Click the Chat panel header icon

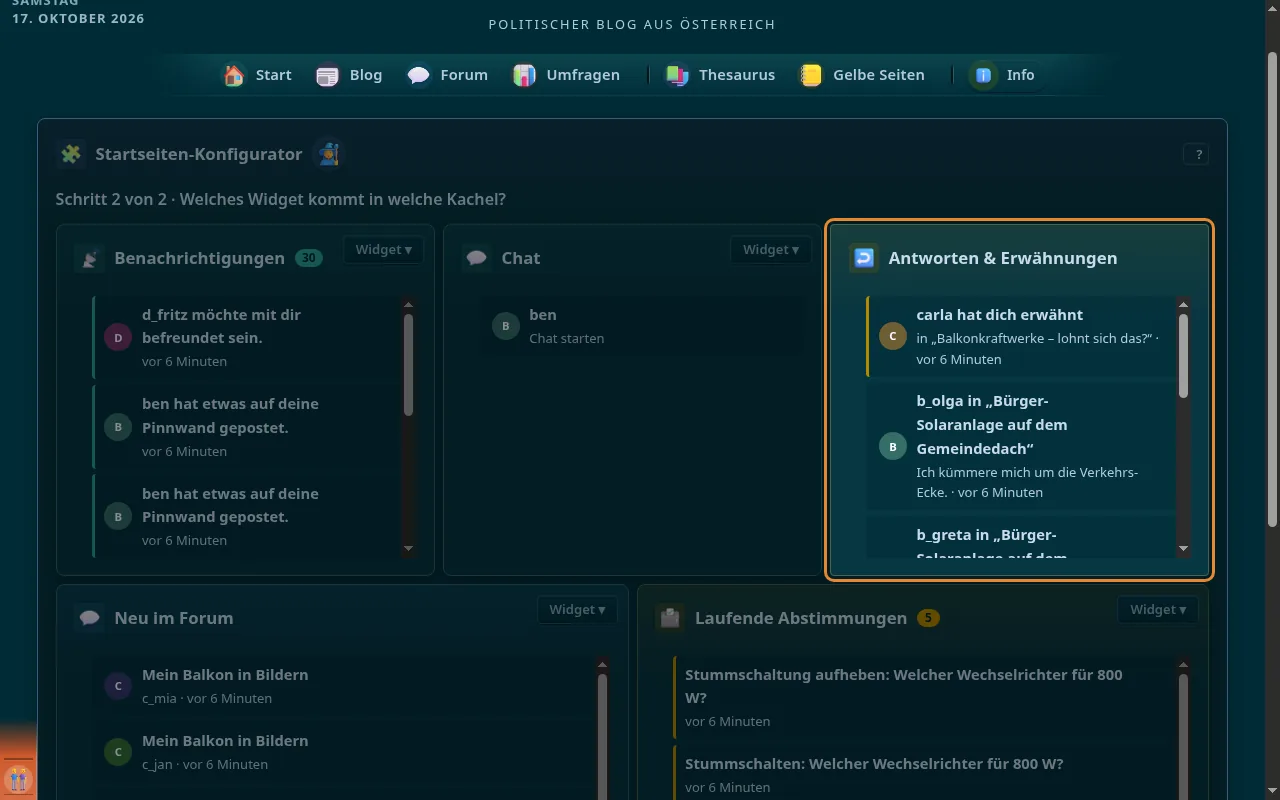click(x=477, y=258)
